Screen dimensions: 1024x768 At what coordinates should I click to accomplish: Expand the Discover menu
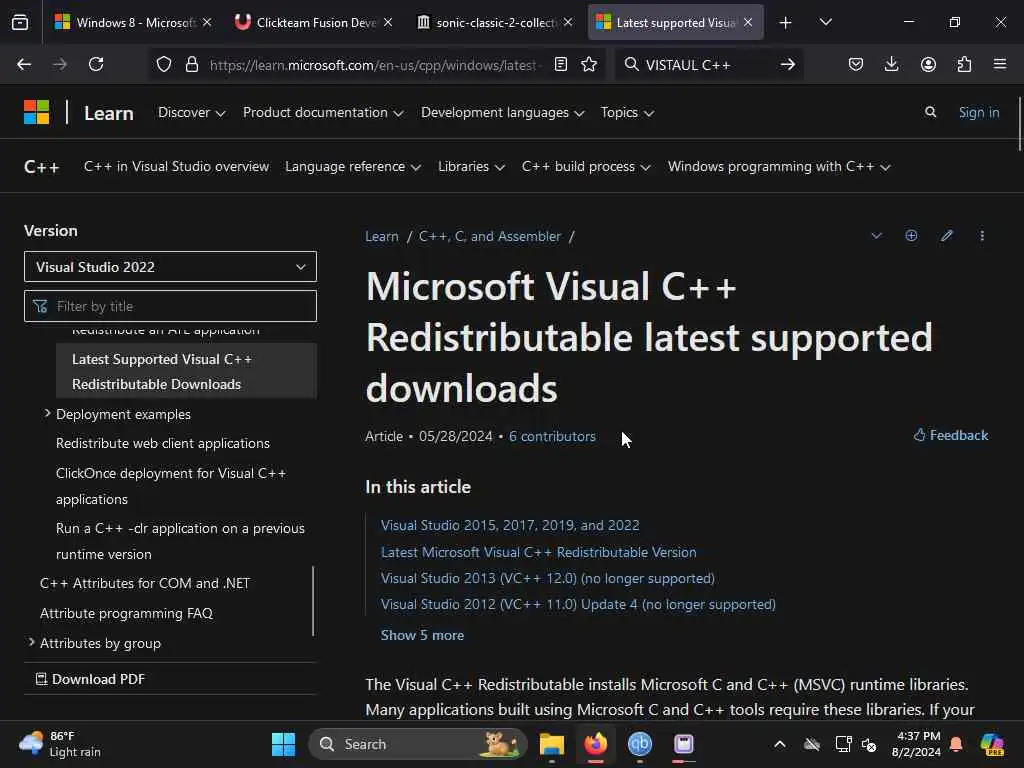(x=191, y=112)
